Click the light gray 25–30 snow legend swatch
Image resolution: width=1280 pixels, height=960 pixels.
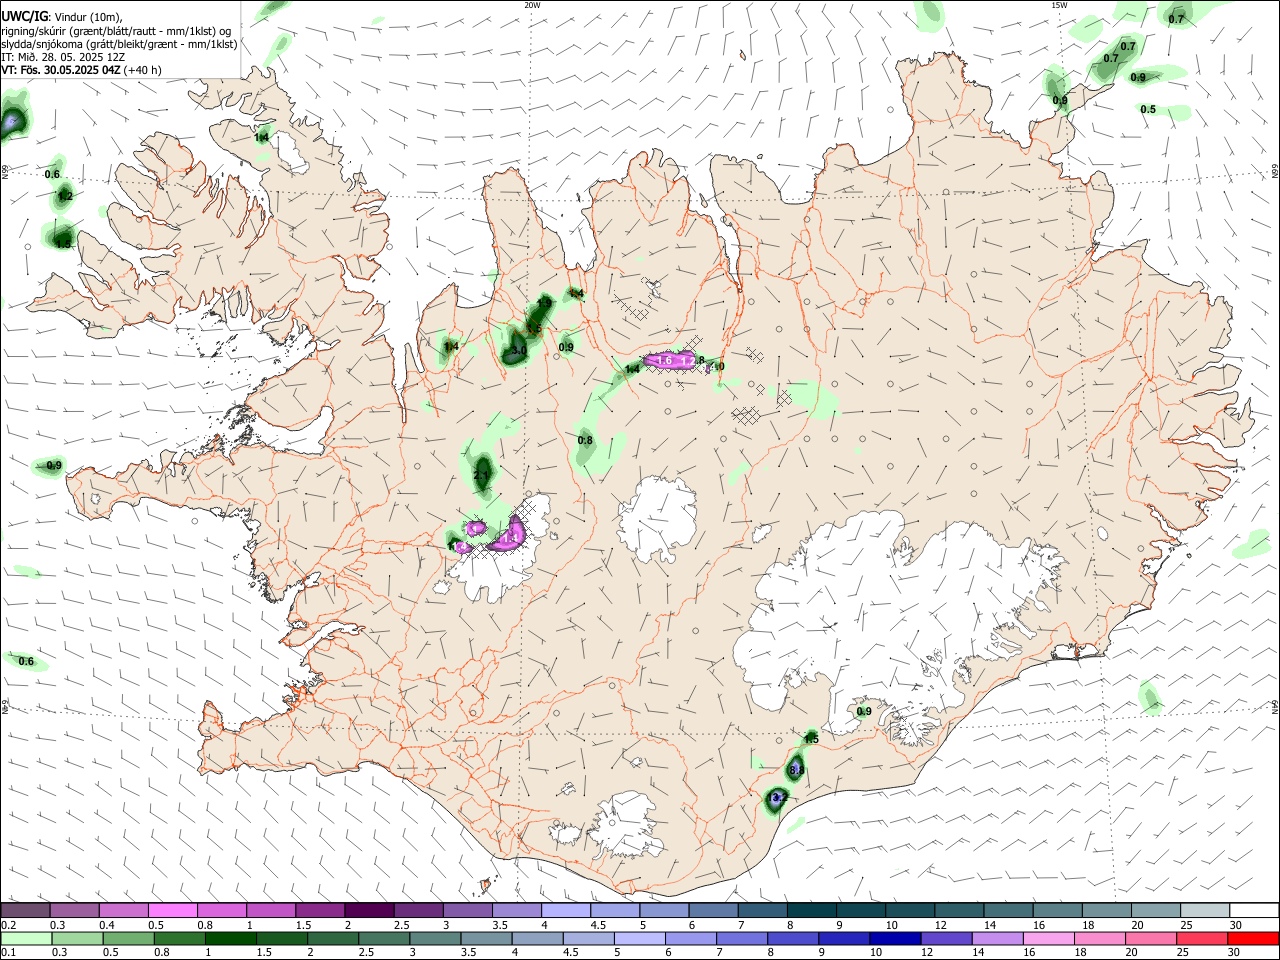tap(1205, 910)
